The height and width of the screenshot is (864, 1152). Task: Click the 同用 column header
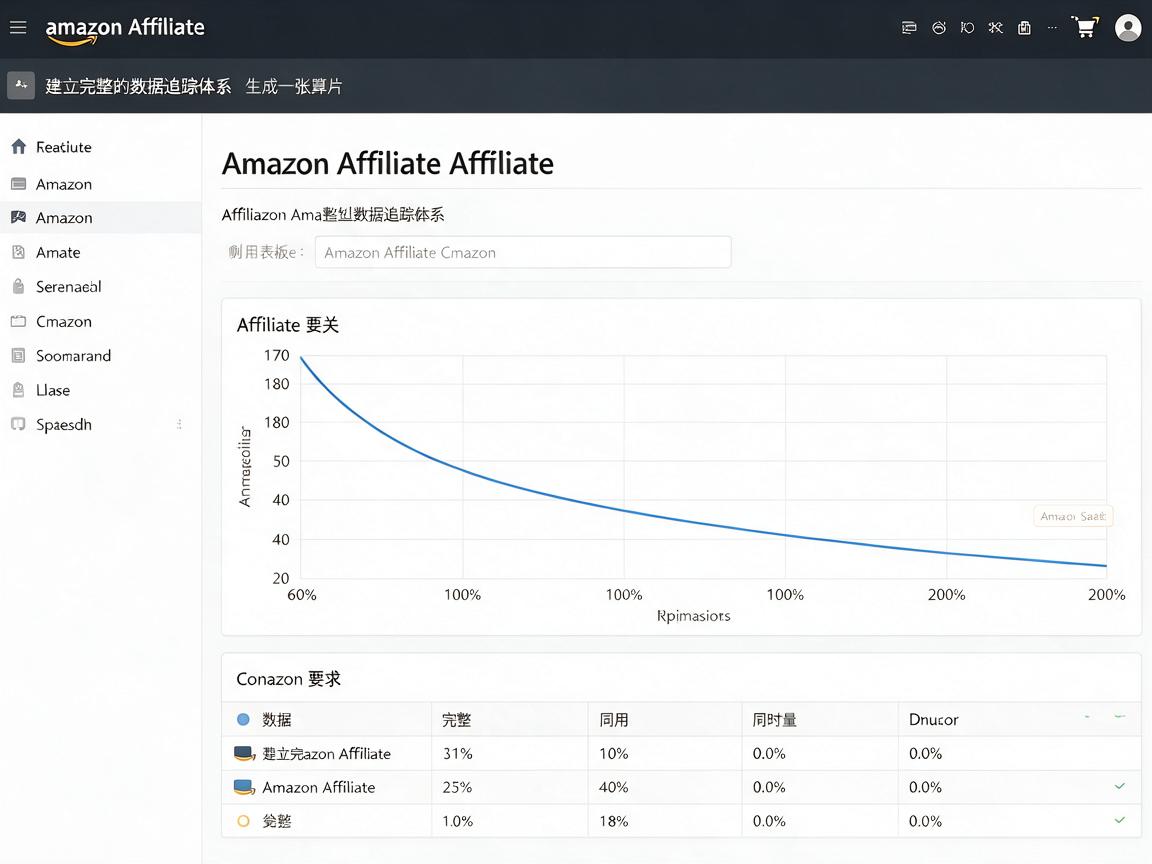(613, 720)
